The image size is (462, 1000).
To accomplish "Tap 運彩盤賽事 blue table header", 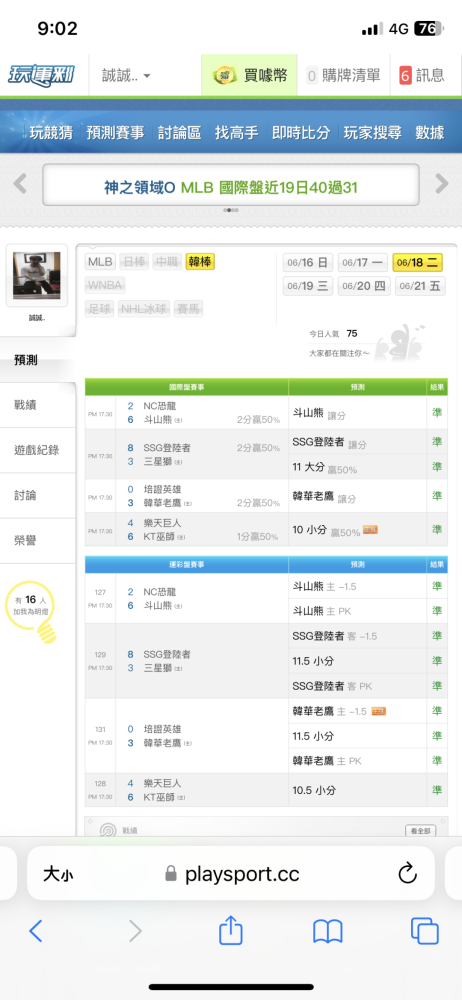I will 186,564.
